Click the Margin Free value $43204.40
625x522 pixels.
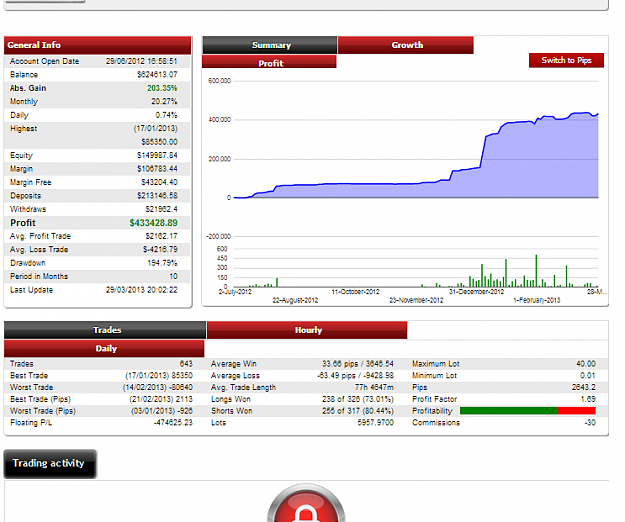pyautogui.click(x=159, y=182)
